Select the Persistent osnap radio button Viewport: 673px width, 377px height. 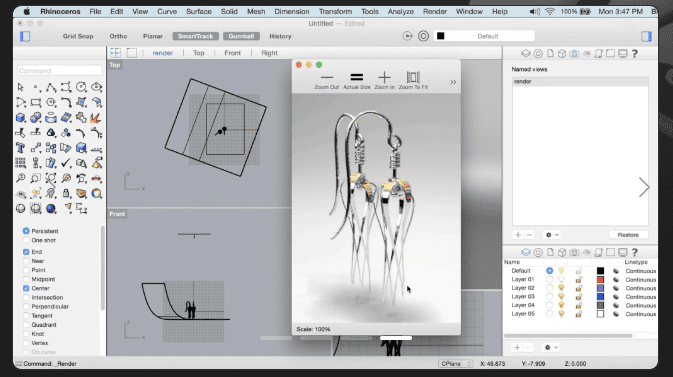pos(26,231)
